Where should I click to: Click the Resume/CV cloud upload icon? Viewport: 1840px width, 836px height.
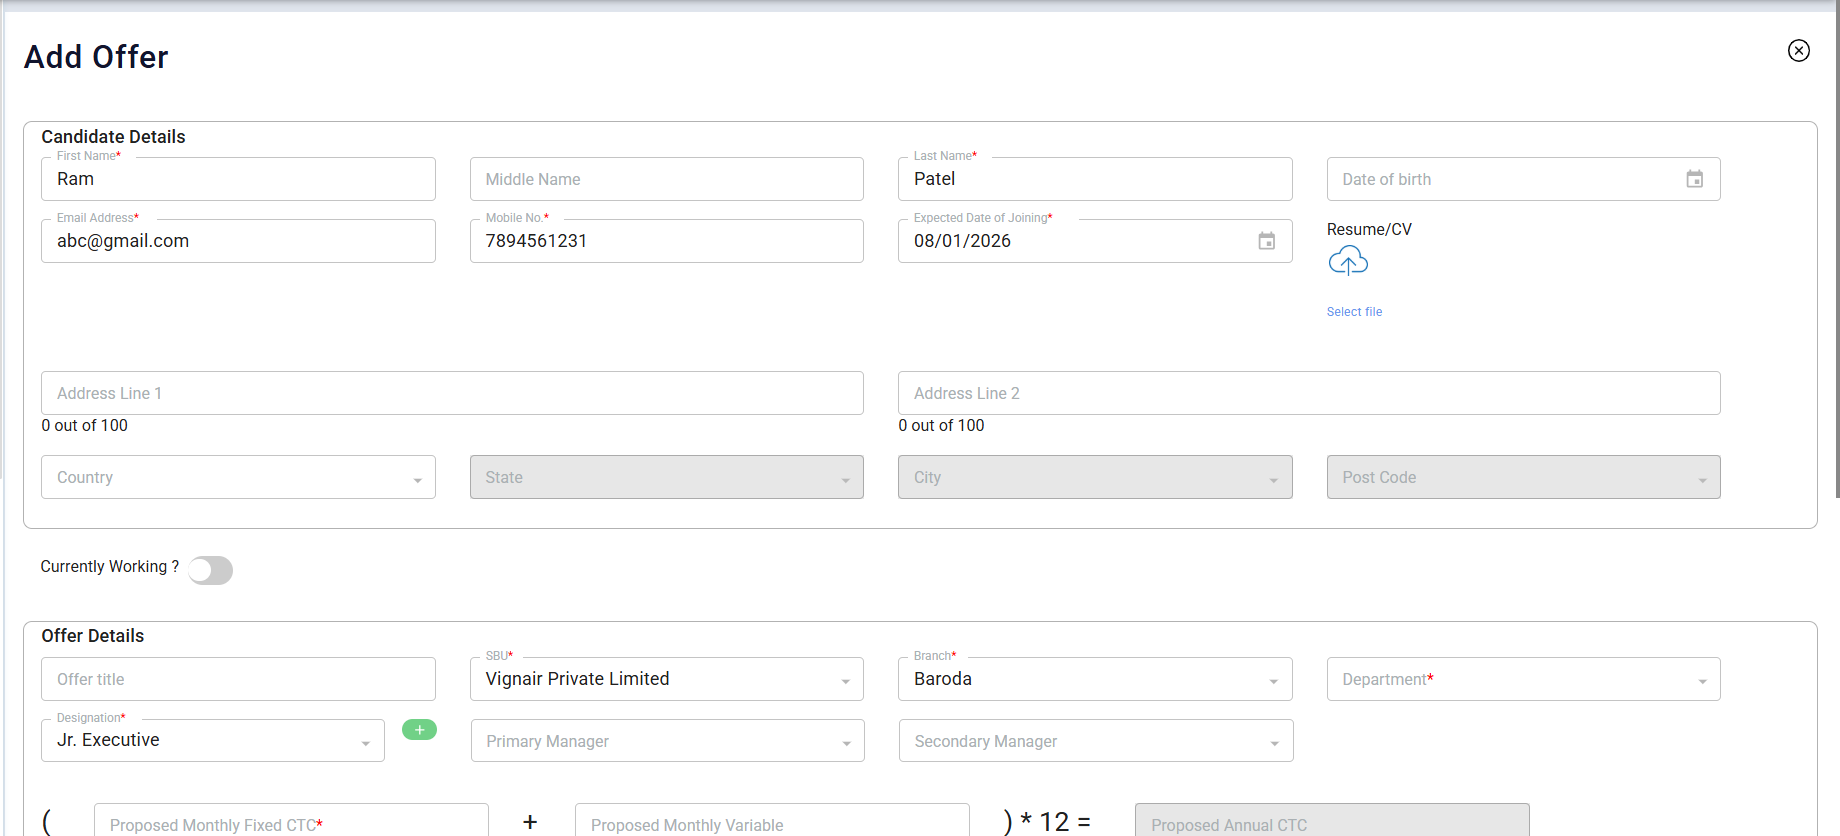tap(1348, 261)
